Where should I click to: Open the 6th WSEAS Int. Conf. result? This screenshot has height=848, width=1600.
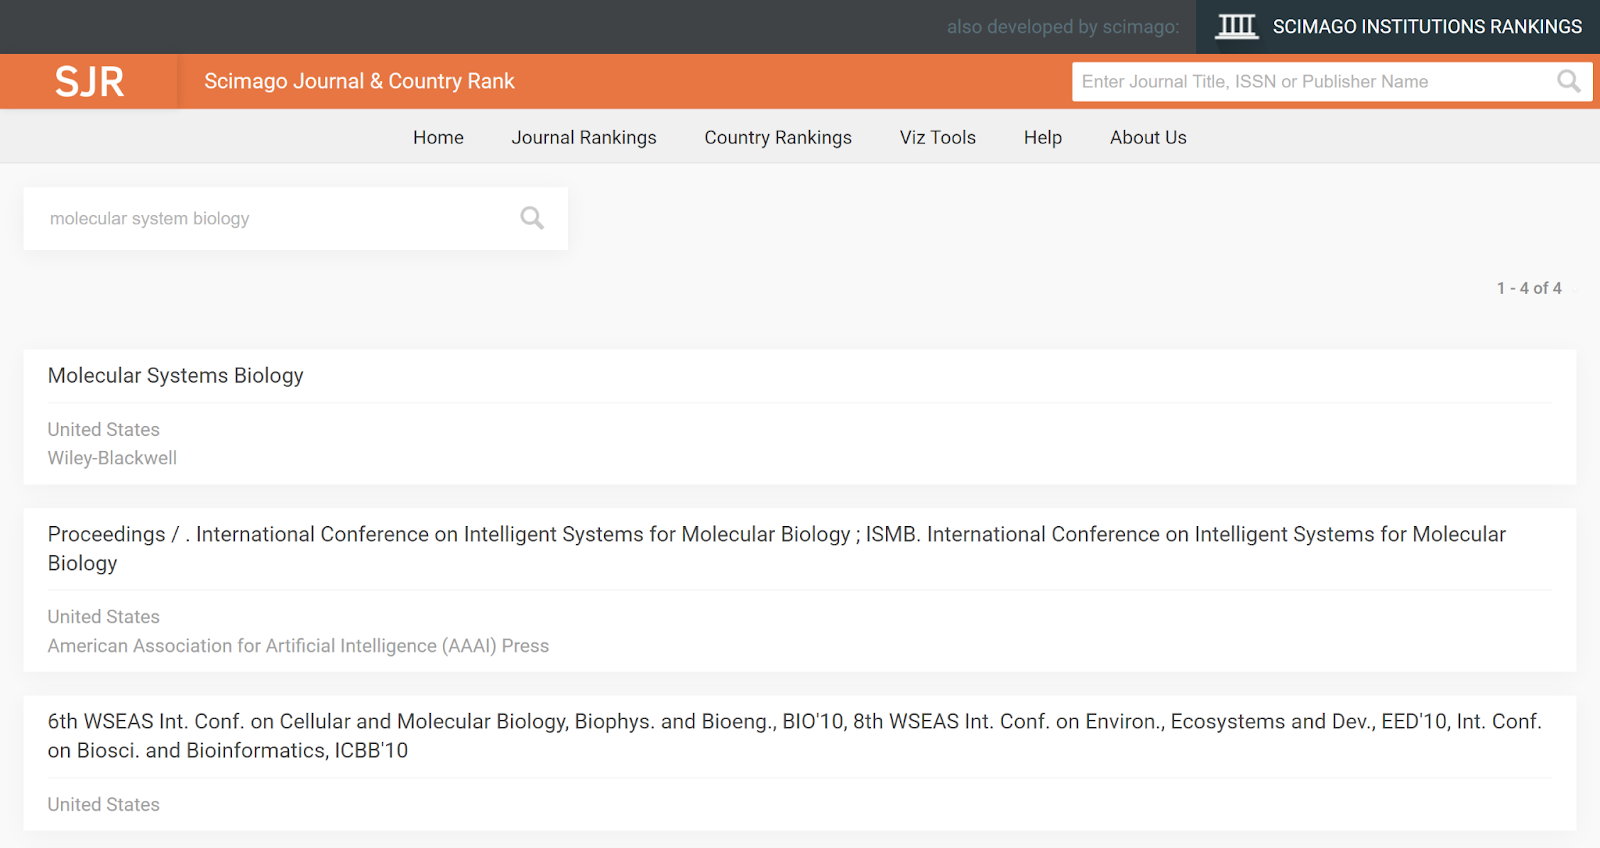click(794, 736)
